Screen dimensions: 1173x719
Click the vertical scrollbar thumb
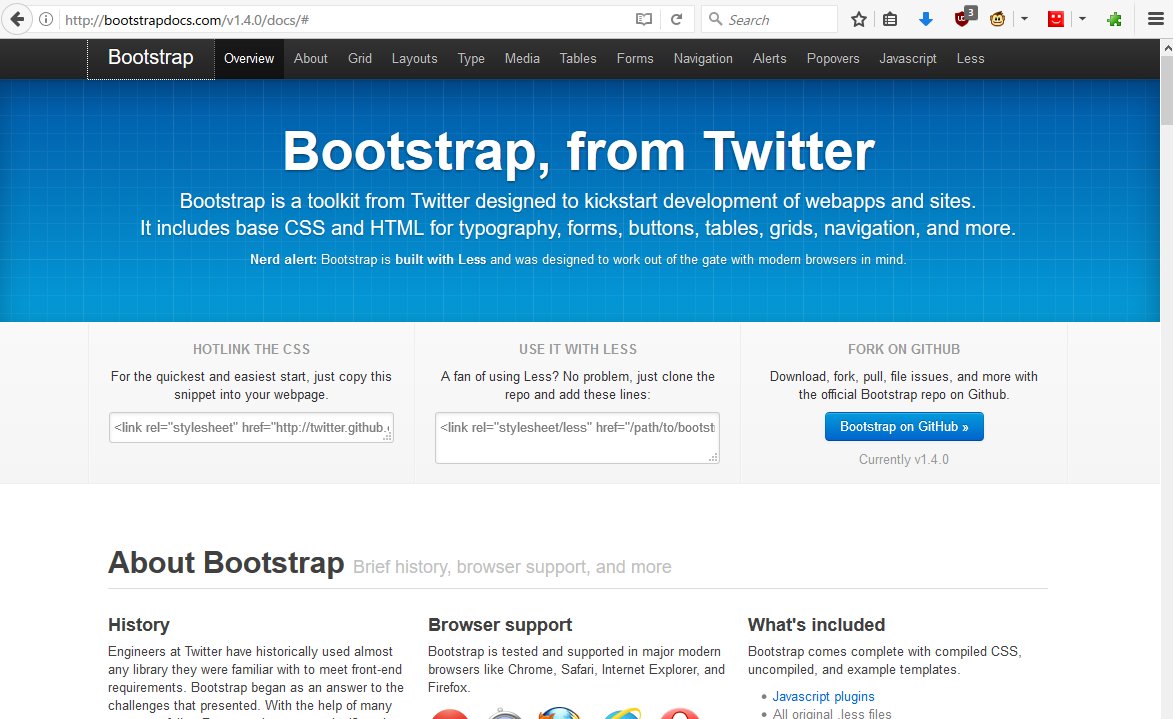[1166, 90]
